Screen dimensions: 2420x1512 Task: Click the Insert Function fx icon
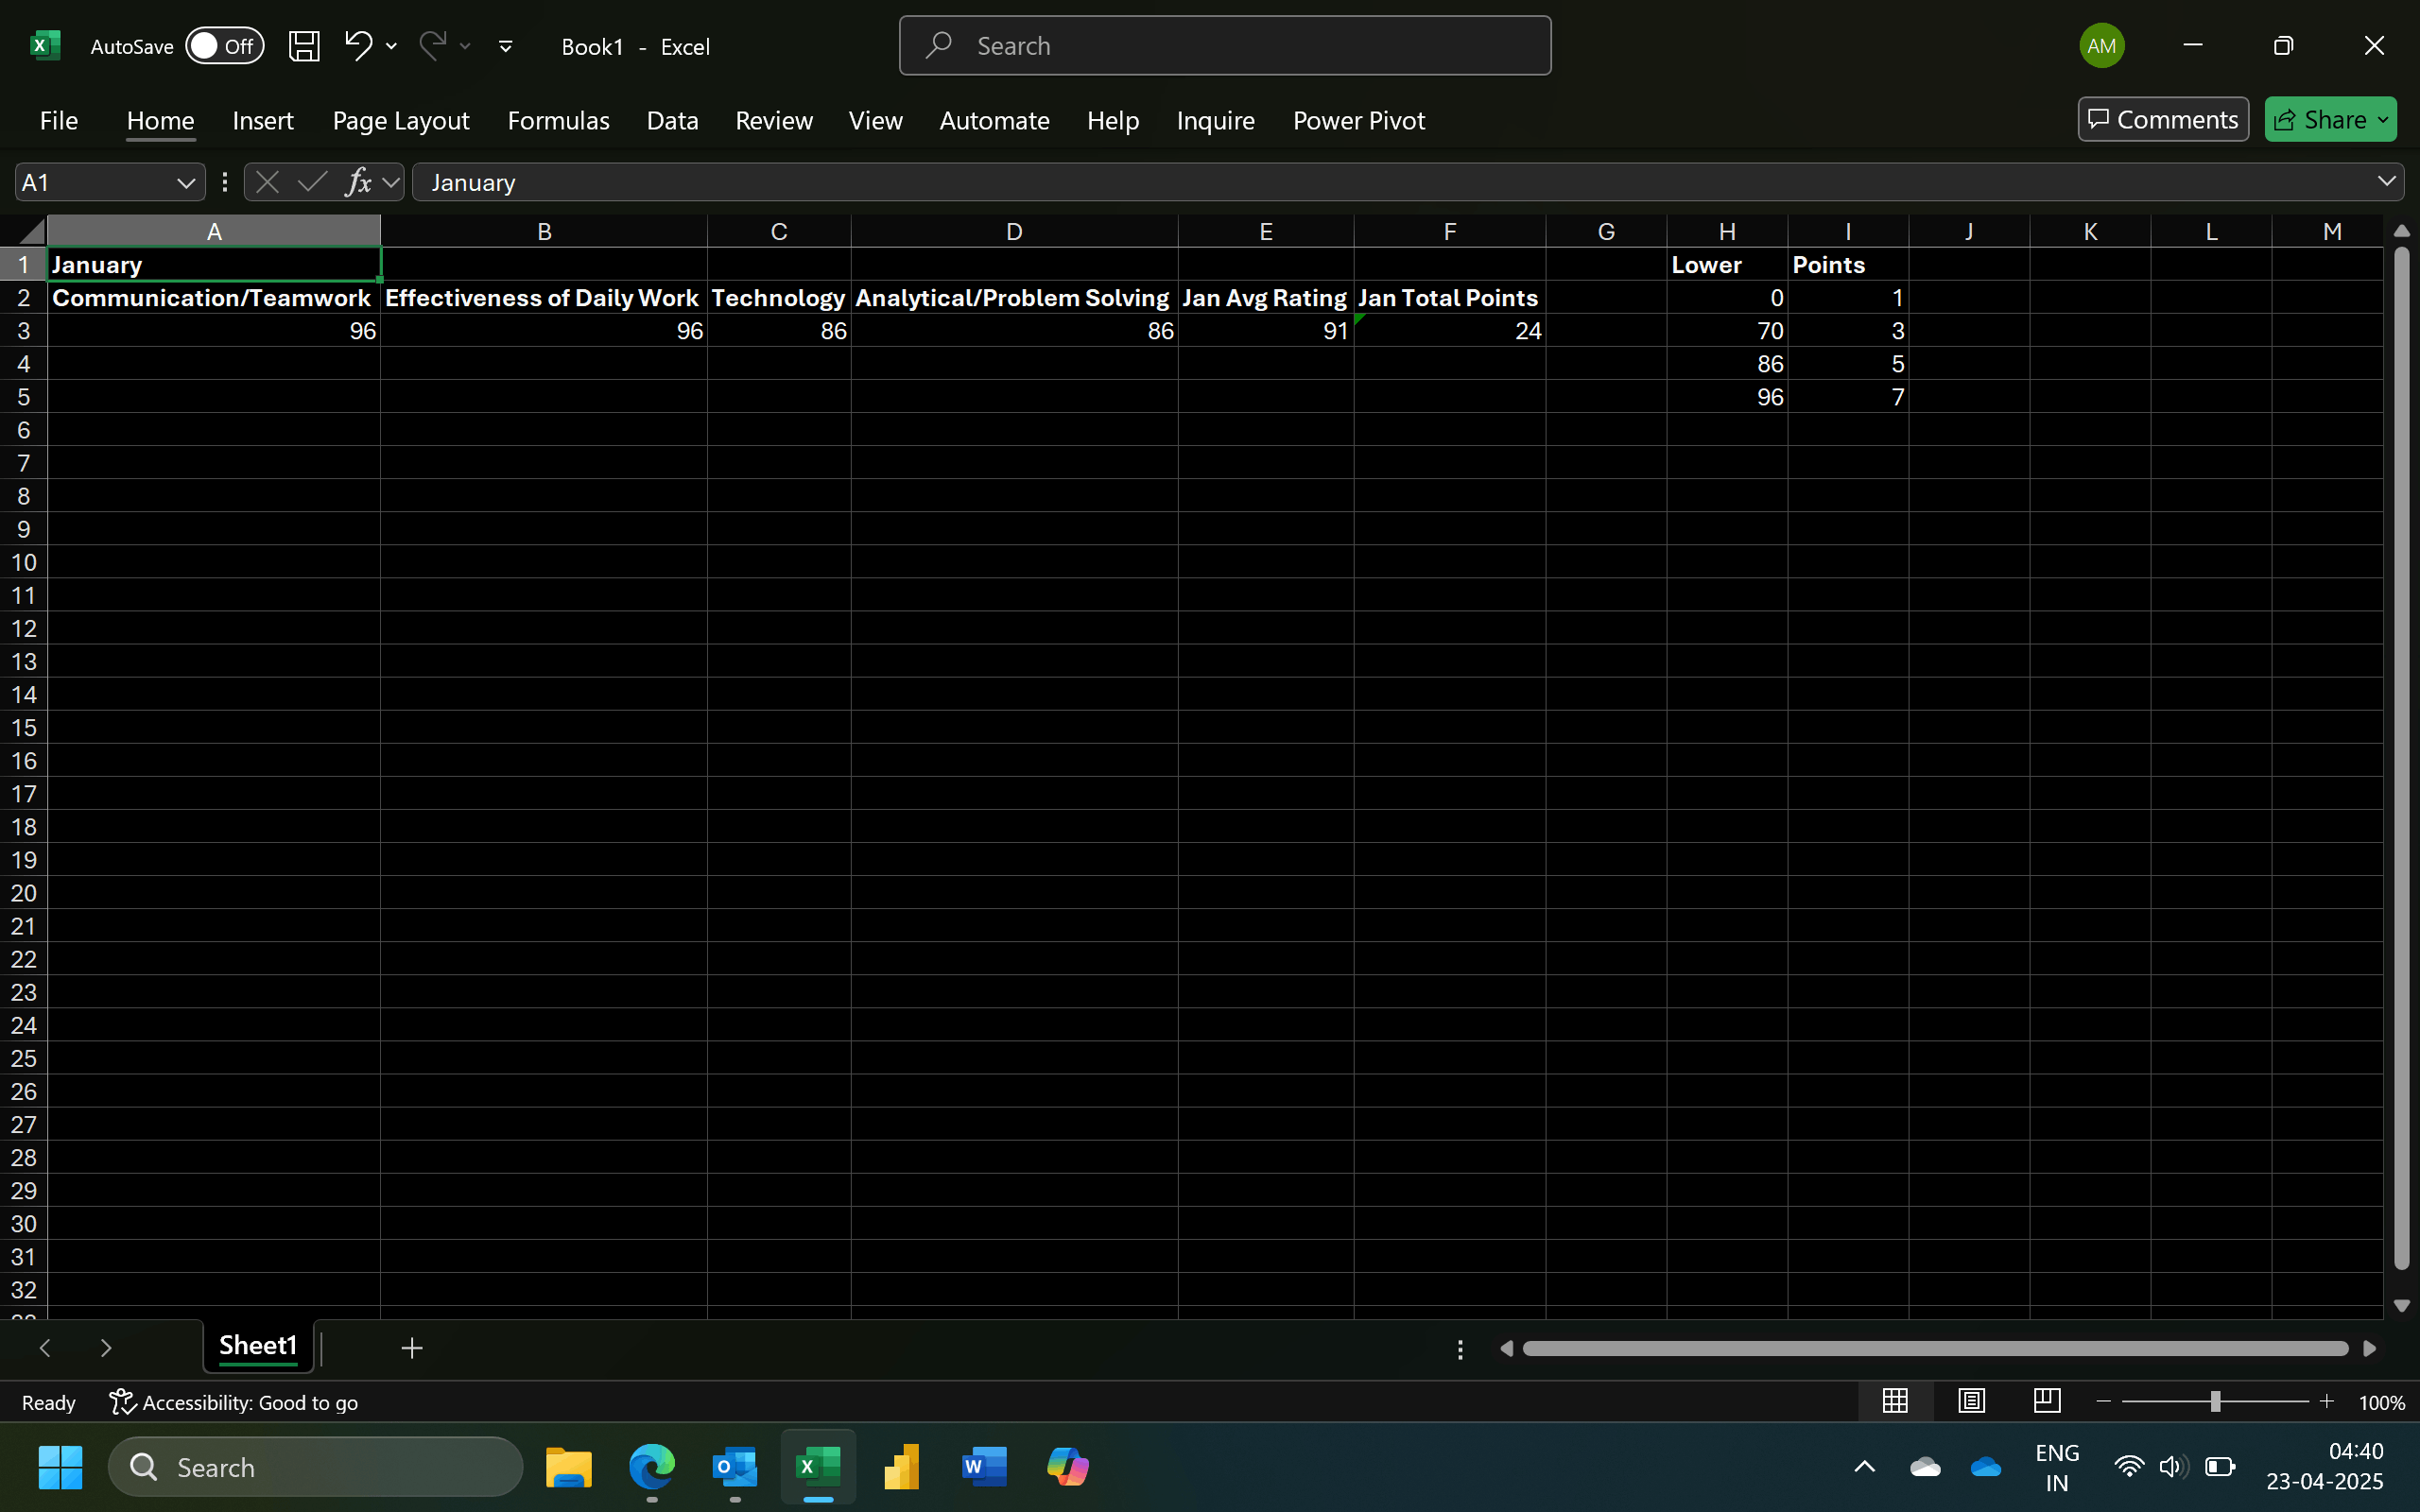(358, 182)
